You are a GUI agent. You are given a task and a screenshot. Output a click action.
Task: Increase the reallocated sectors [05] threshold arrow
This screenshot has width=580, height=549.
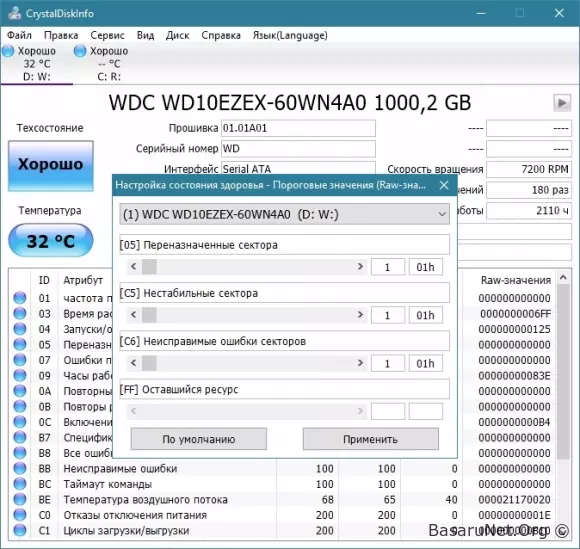pyautogui.click(x=360, y=266)
